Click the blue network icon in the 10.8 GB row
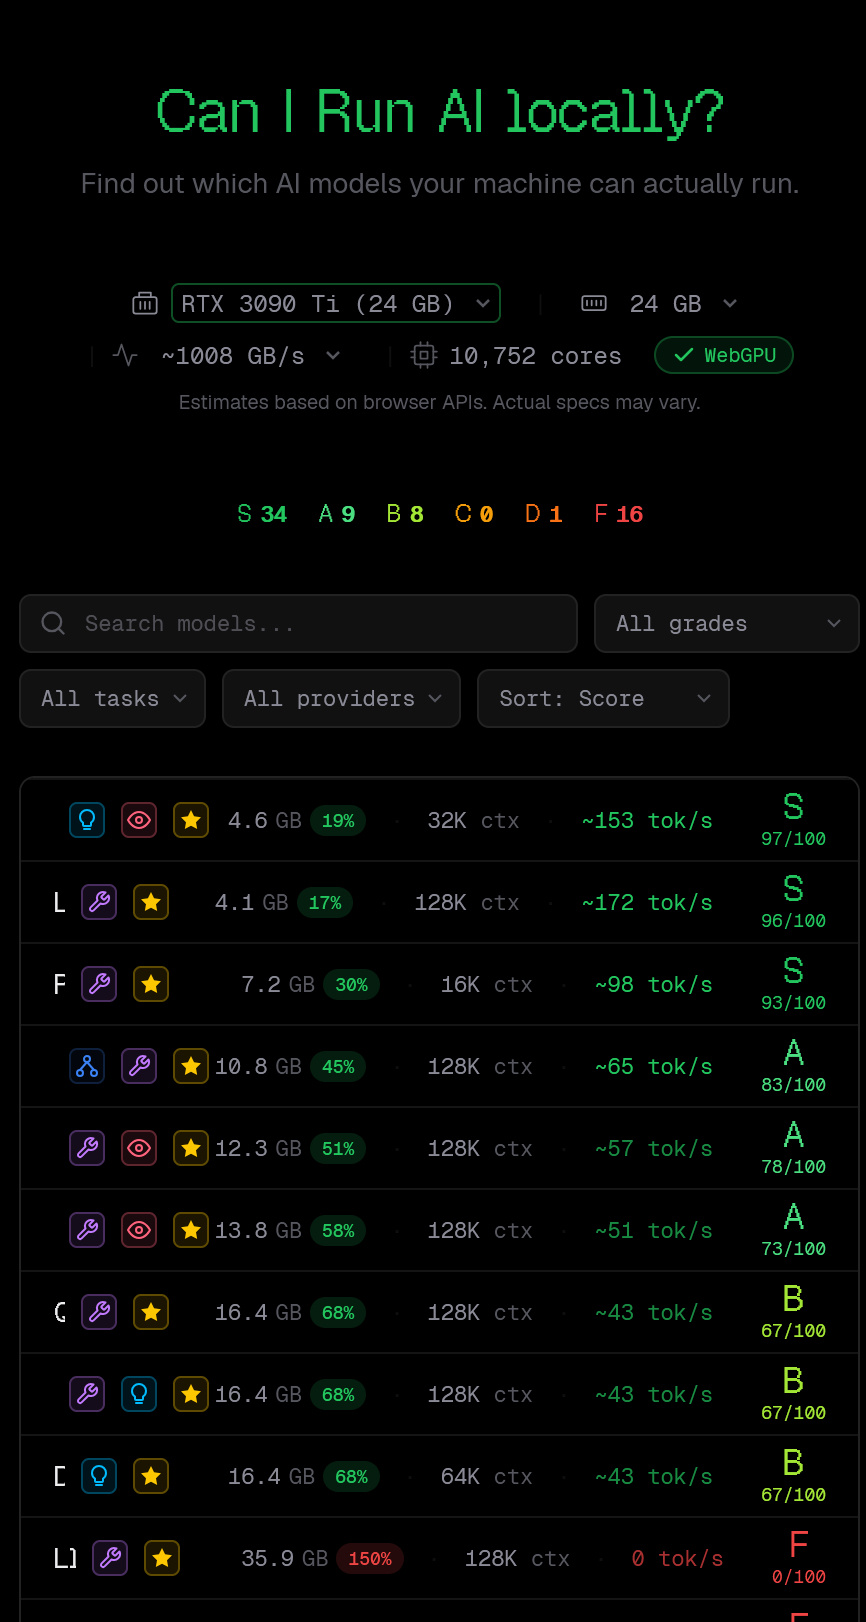 point(87,1067)
